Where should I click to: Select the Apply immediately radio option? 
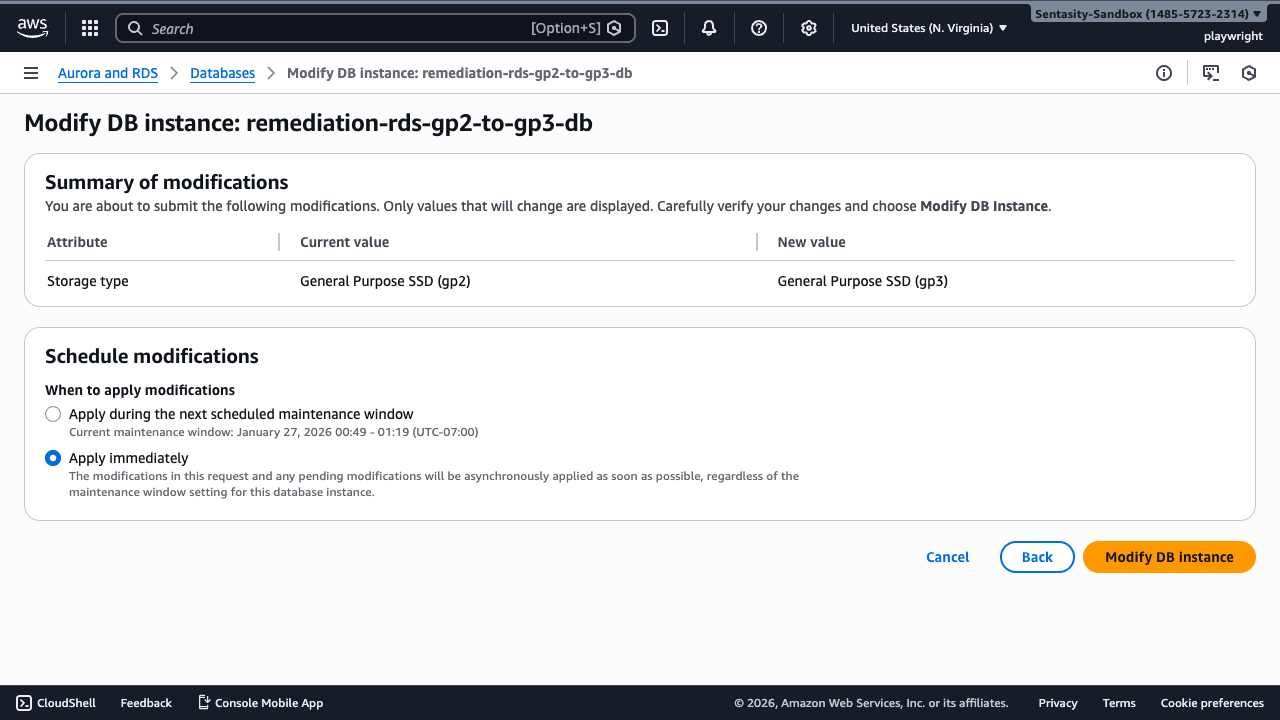(53, 458)
